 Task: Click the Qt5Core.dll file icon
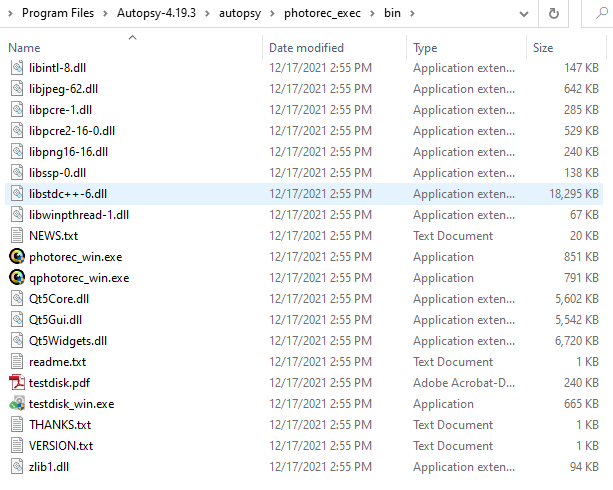tap(17, 299)
